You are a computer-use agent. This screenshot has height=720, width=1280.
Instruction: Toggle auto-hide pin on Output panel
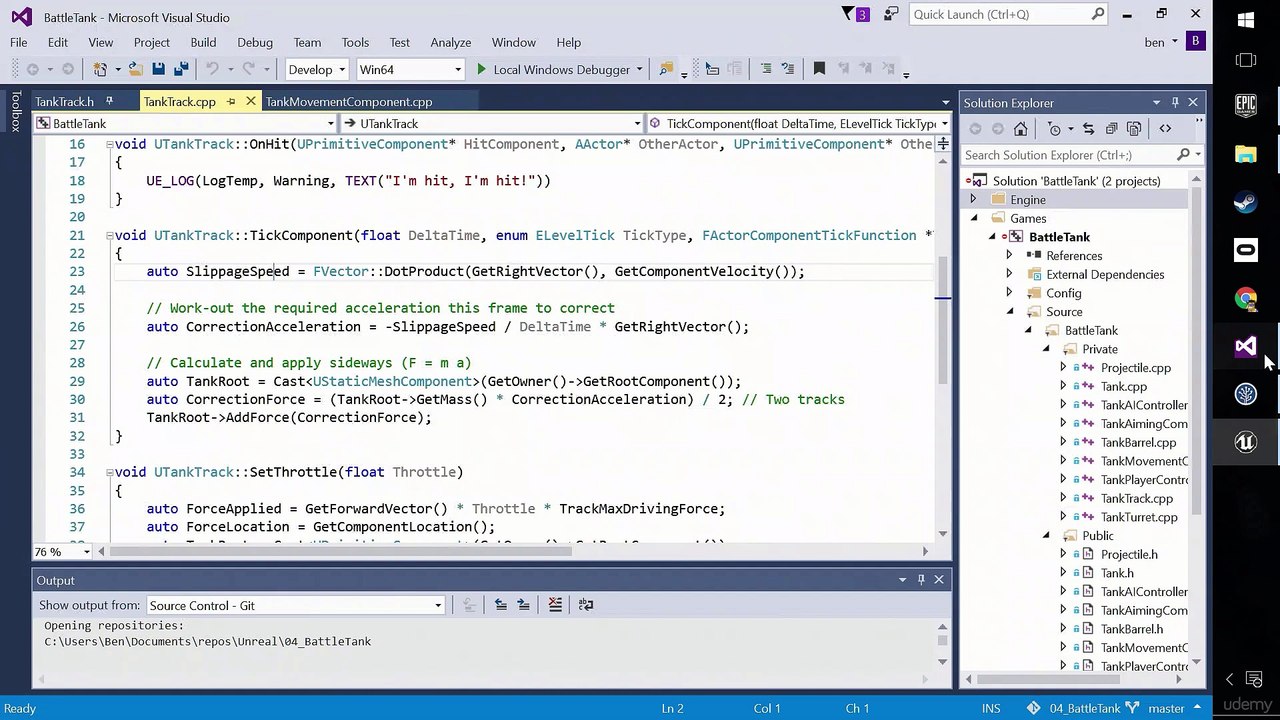pyautogui.click(x=921, y=580)
